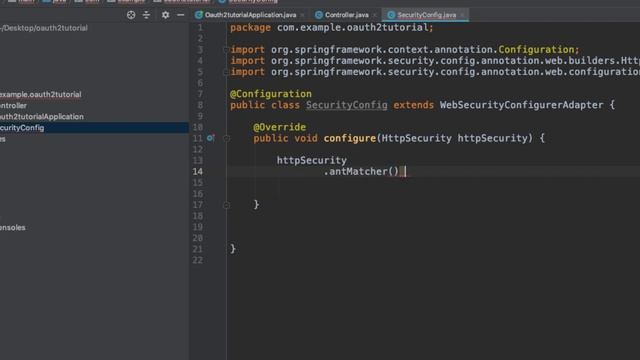Viewport: 640px width, 360px height.
Task: Open project panel gear settings
Action: (165, 15)
